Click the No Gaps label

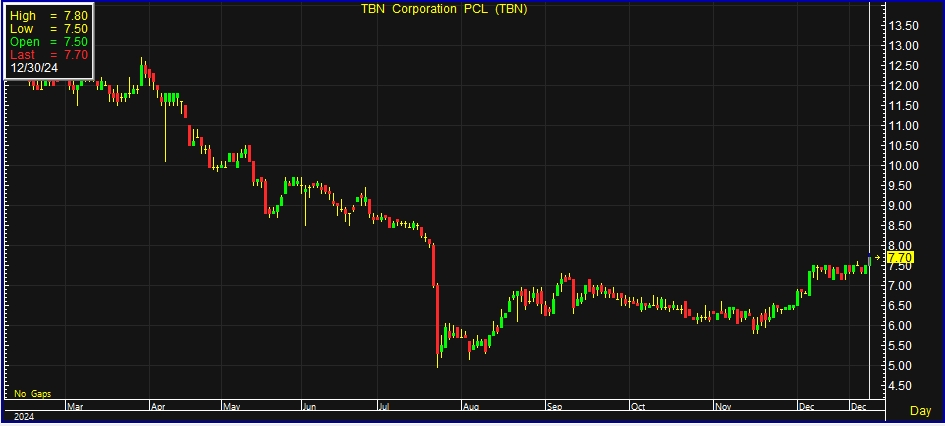click(30, 393)
